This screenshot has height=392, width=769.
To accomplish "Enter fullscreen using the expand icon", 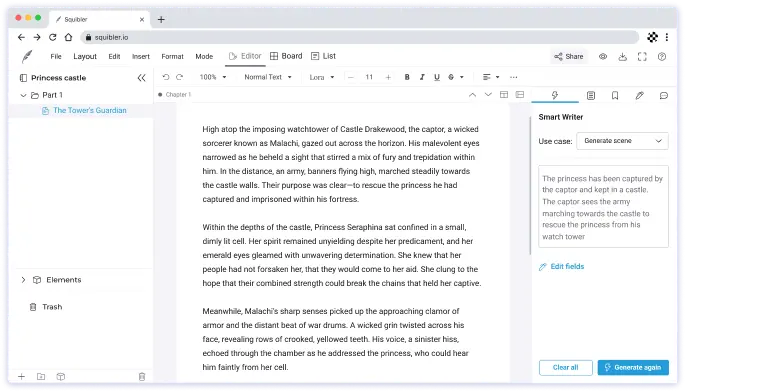I will pos(642,56).
